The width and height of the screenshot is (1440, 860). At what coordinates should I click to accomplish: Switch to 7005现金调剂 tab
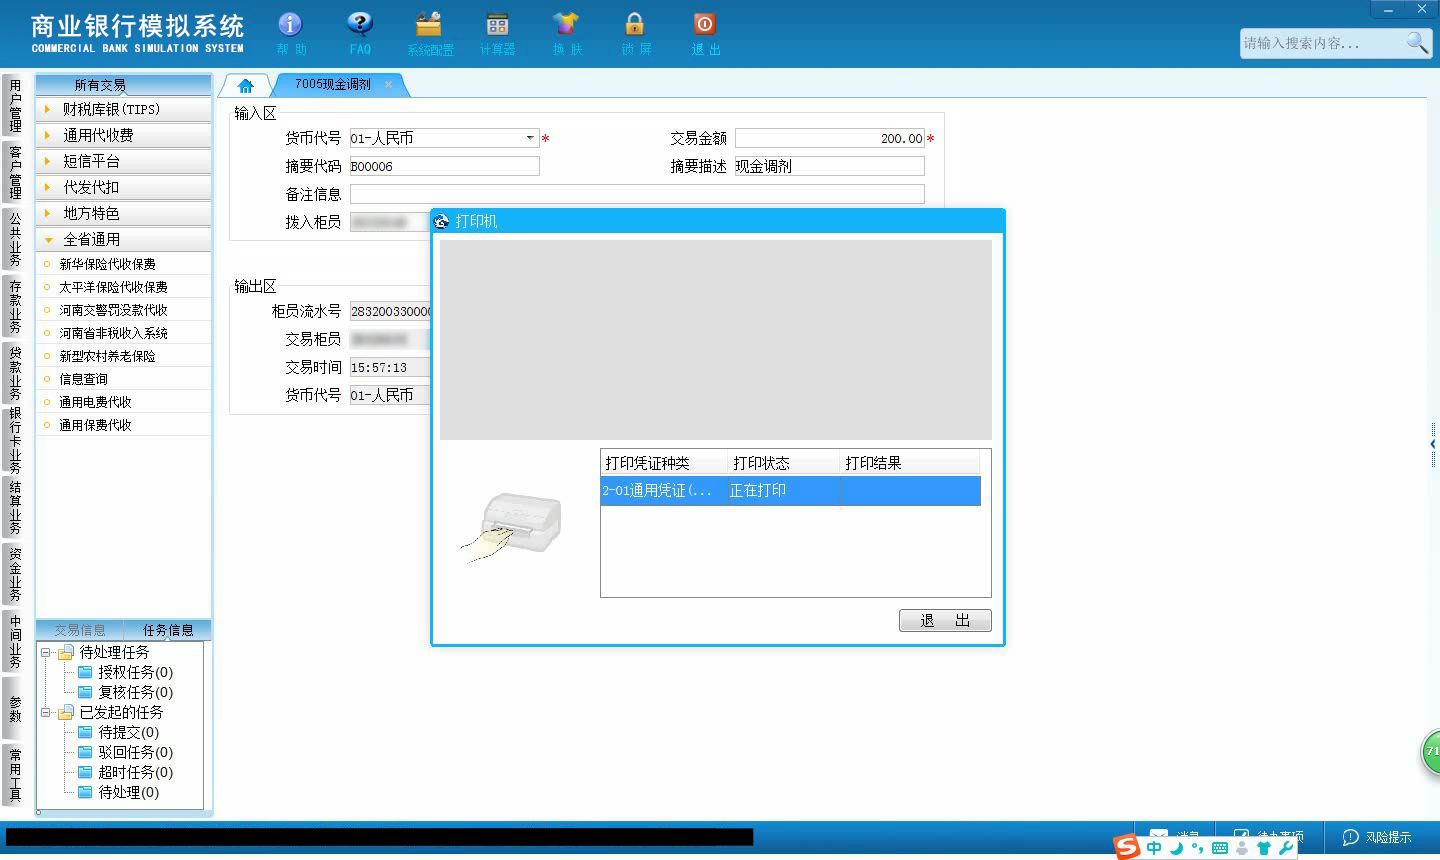(333, 84)
